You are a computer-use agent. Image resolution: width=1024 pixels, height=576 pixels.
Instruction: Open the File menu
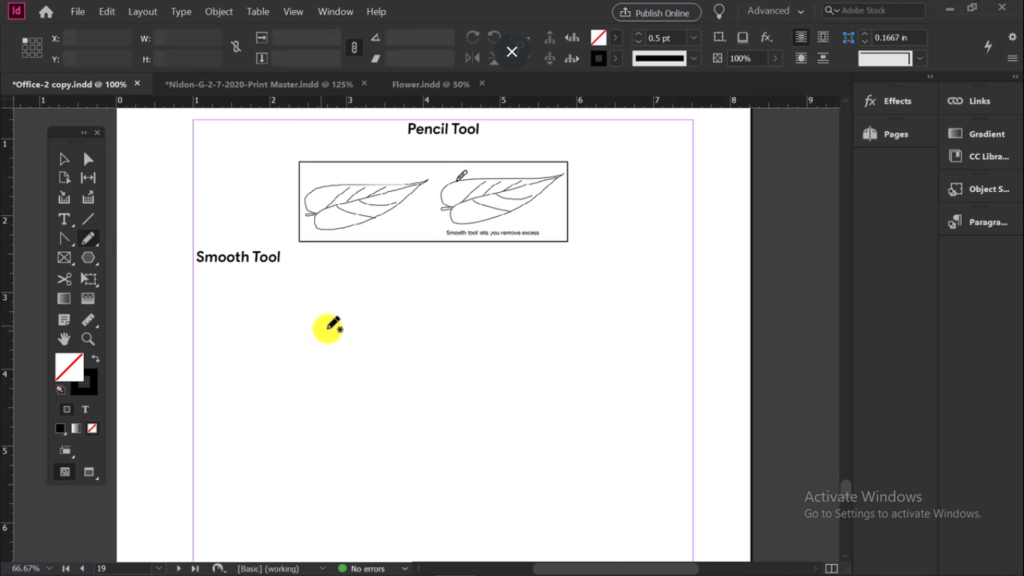tap(78, 12)
